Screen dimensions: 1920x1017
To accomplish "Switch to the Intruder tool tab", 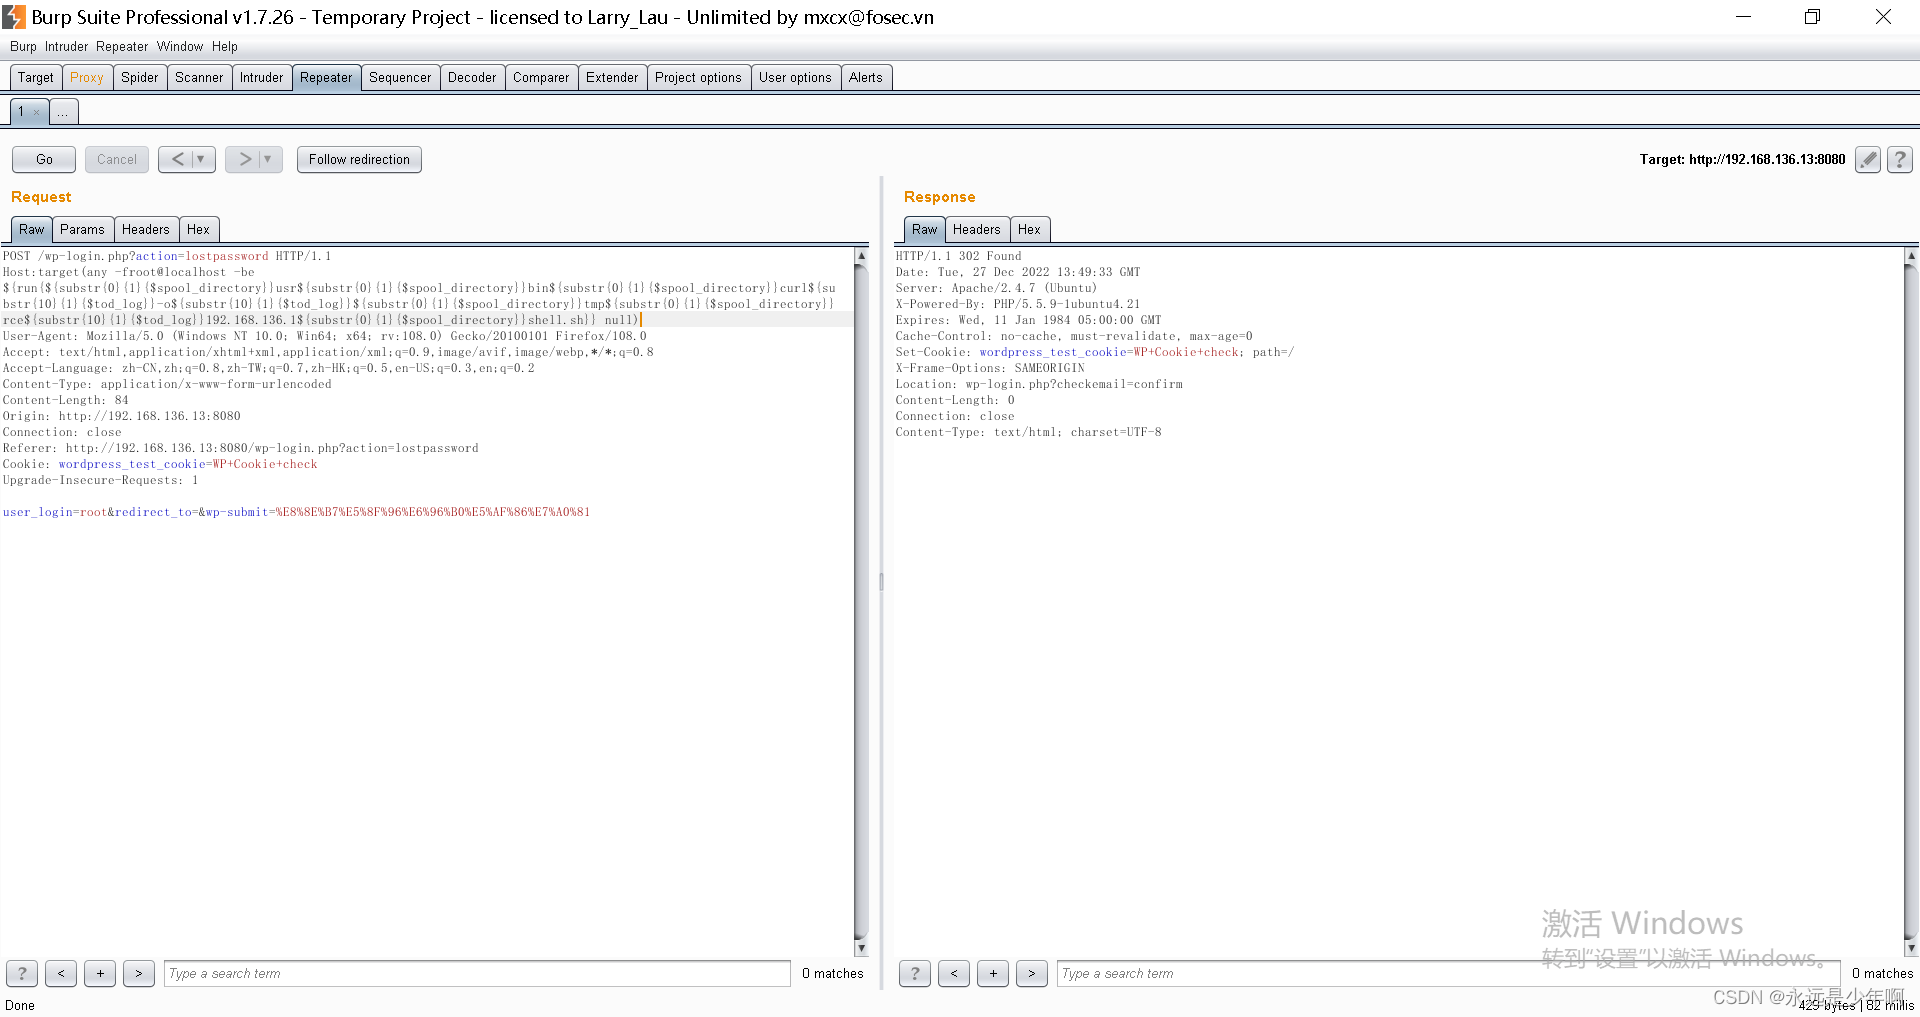I will click(261, 77).
